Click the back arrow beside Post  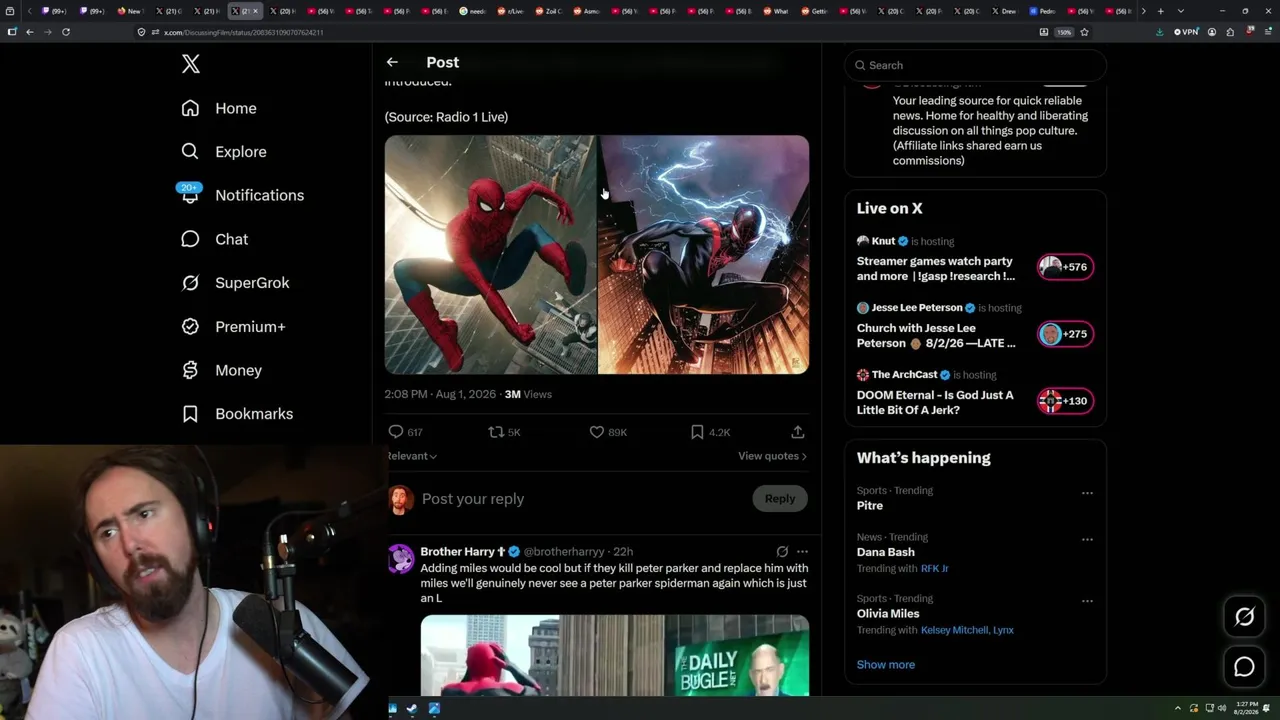coord(392,62)
